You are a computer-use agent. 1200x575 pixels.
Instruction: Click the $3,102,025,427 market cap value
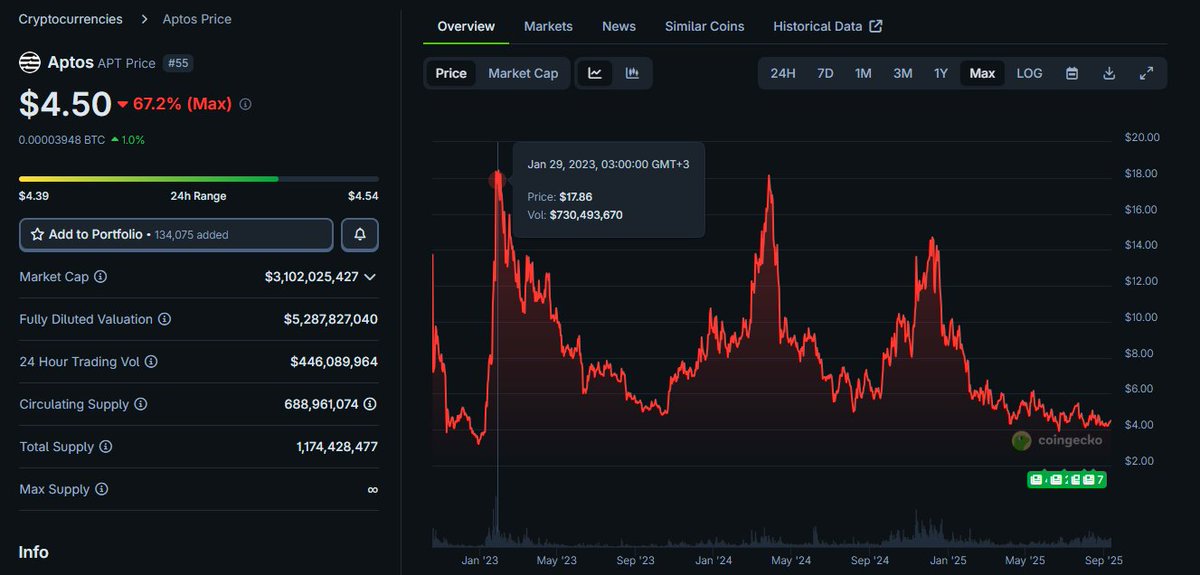[x=312, y=277]
